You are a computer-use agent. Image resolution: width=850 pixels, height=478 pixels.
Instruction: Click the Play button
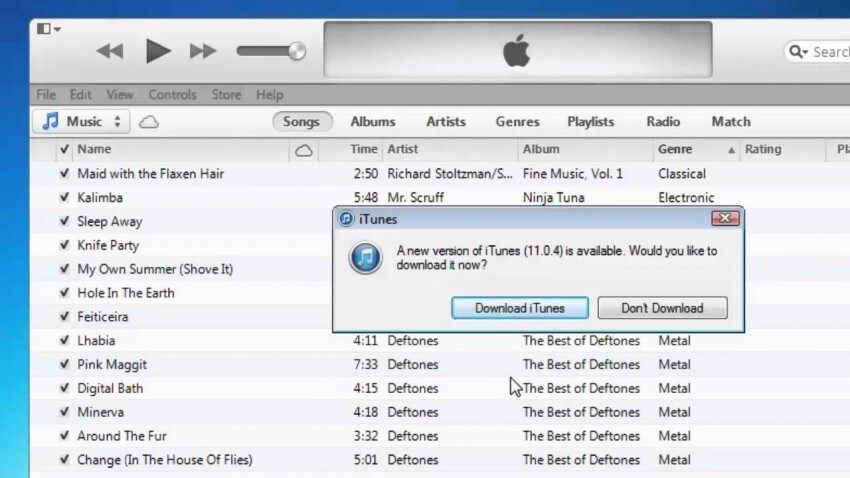pos(158,51)
